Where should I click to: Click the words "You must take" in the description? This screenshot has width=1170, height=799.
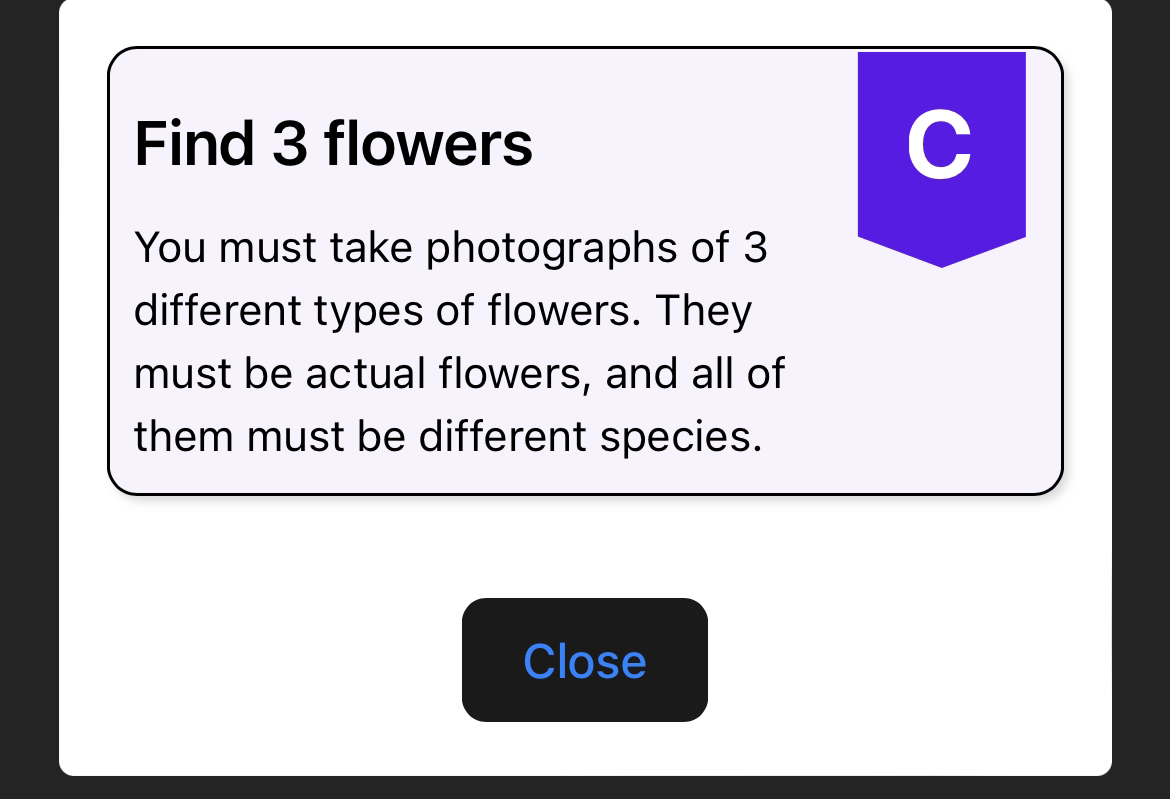click(273, 248)
